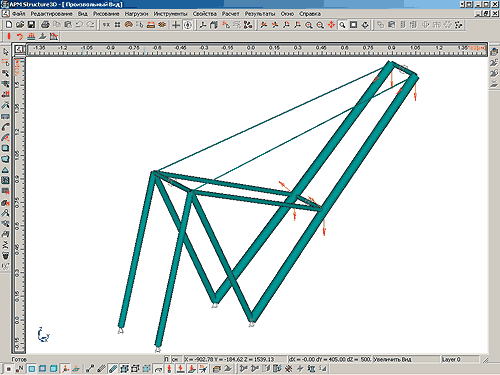The width and height of the screenshot is (500, 375).
Task: Select the red four-arrow pan view icon
Action: point(331,25)
